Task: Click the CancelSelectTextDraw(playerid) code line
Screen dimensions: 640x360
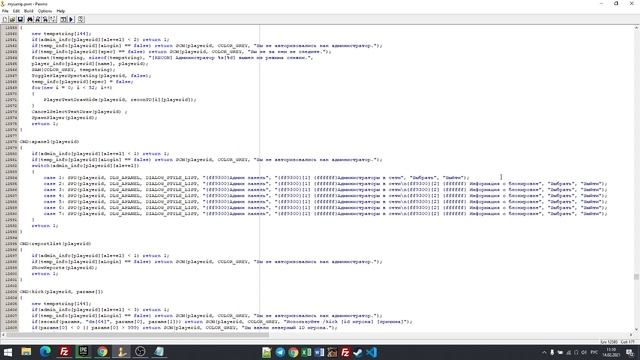Action: 79,111
